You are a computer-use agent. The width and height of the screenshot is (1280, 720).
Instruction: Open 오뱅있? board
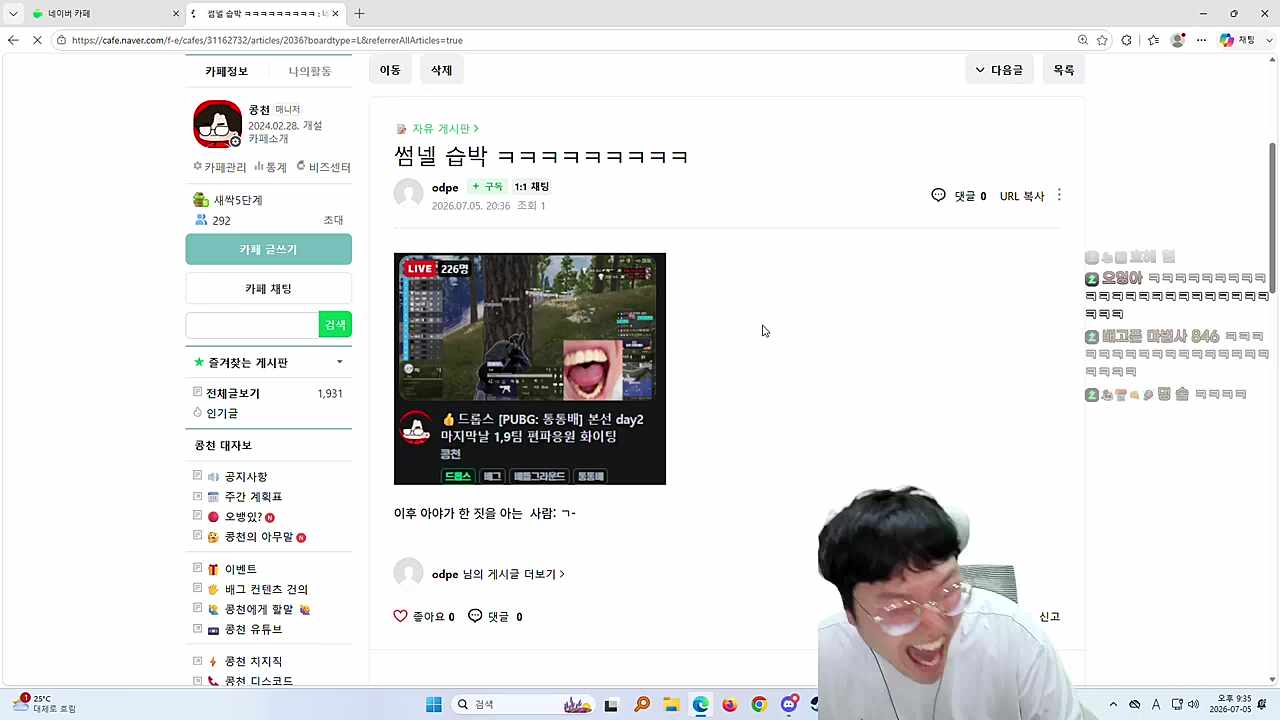(243, 517)
